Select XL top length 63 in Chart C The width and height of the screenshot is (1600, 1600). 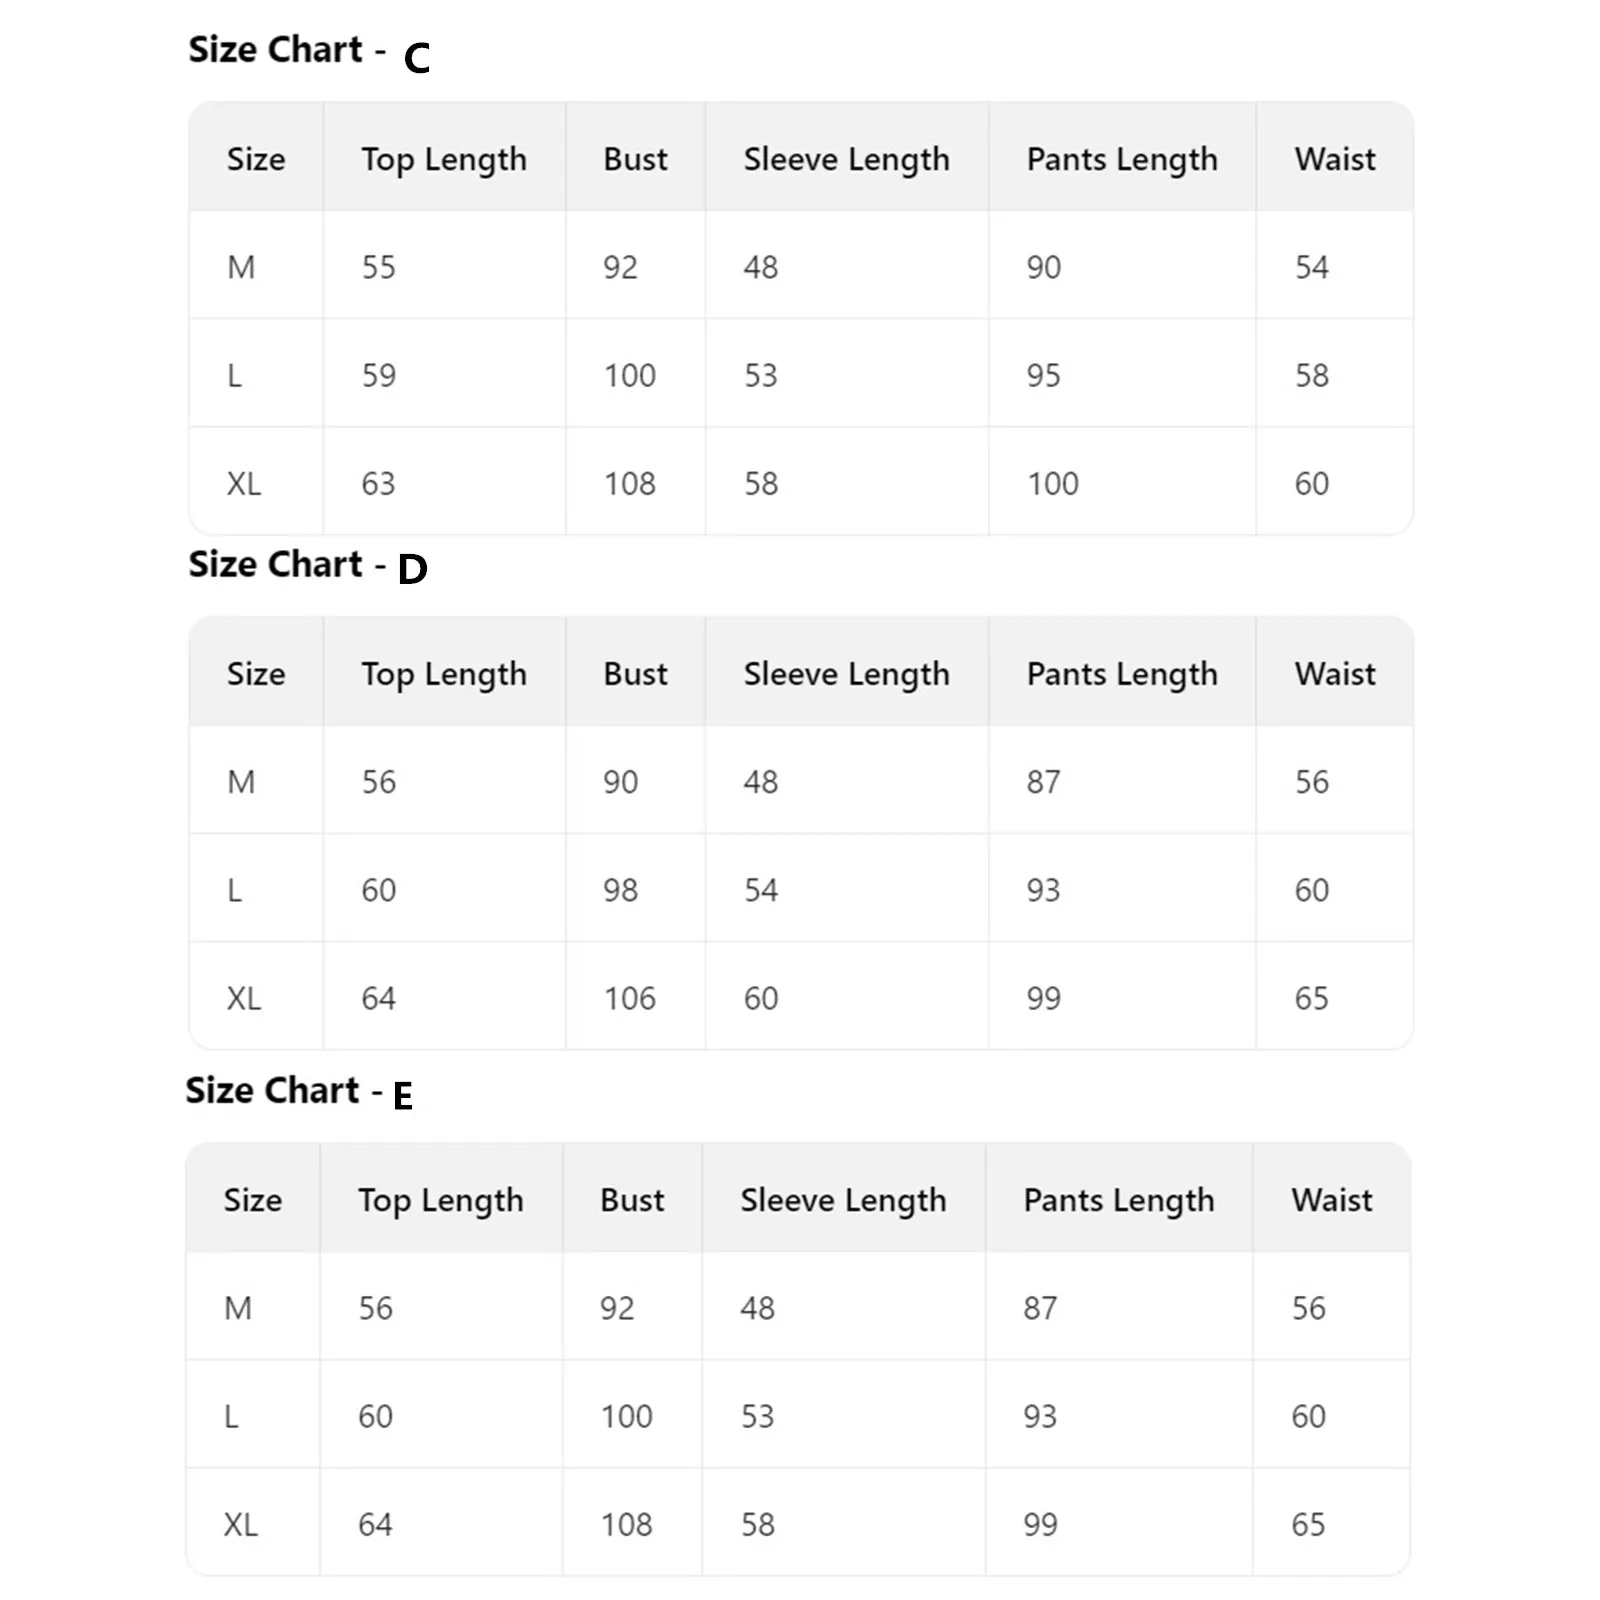pyautogui.click(x=379, y=484)
